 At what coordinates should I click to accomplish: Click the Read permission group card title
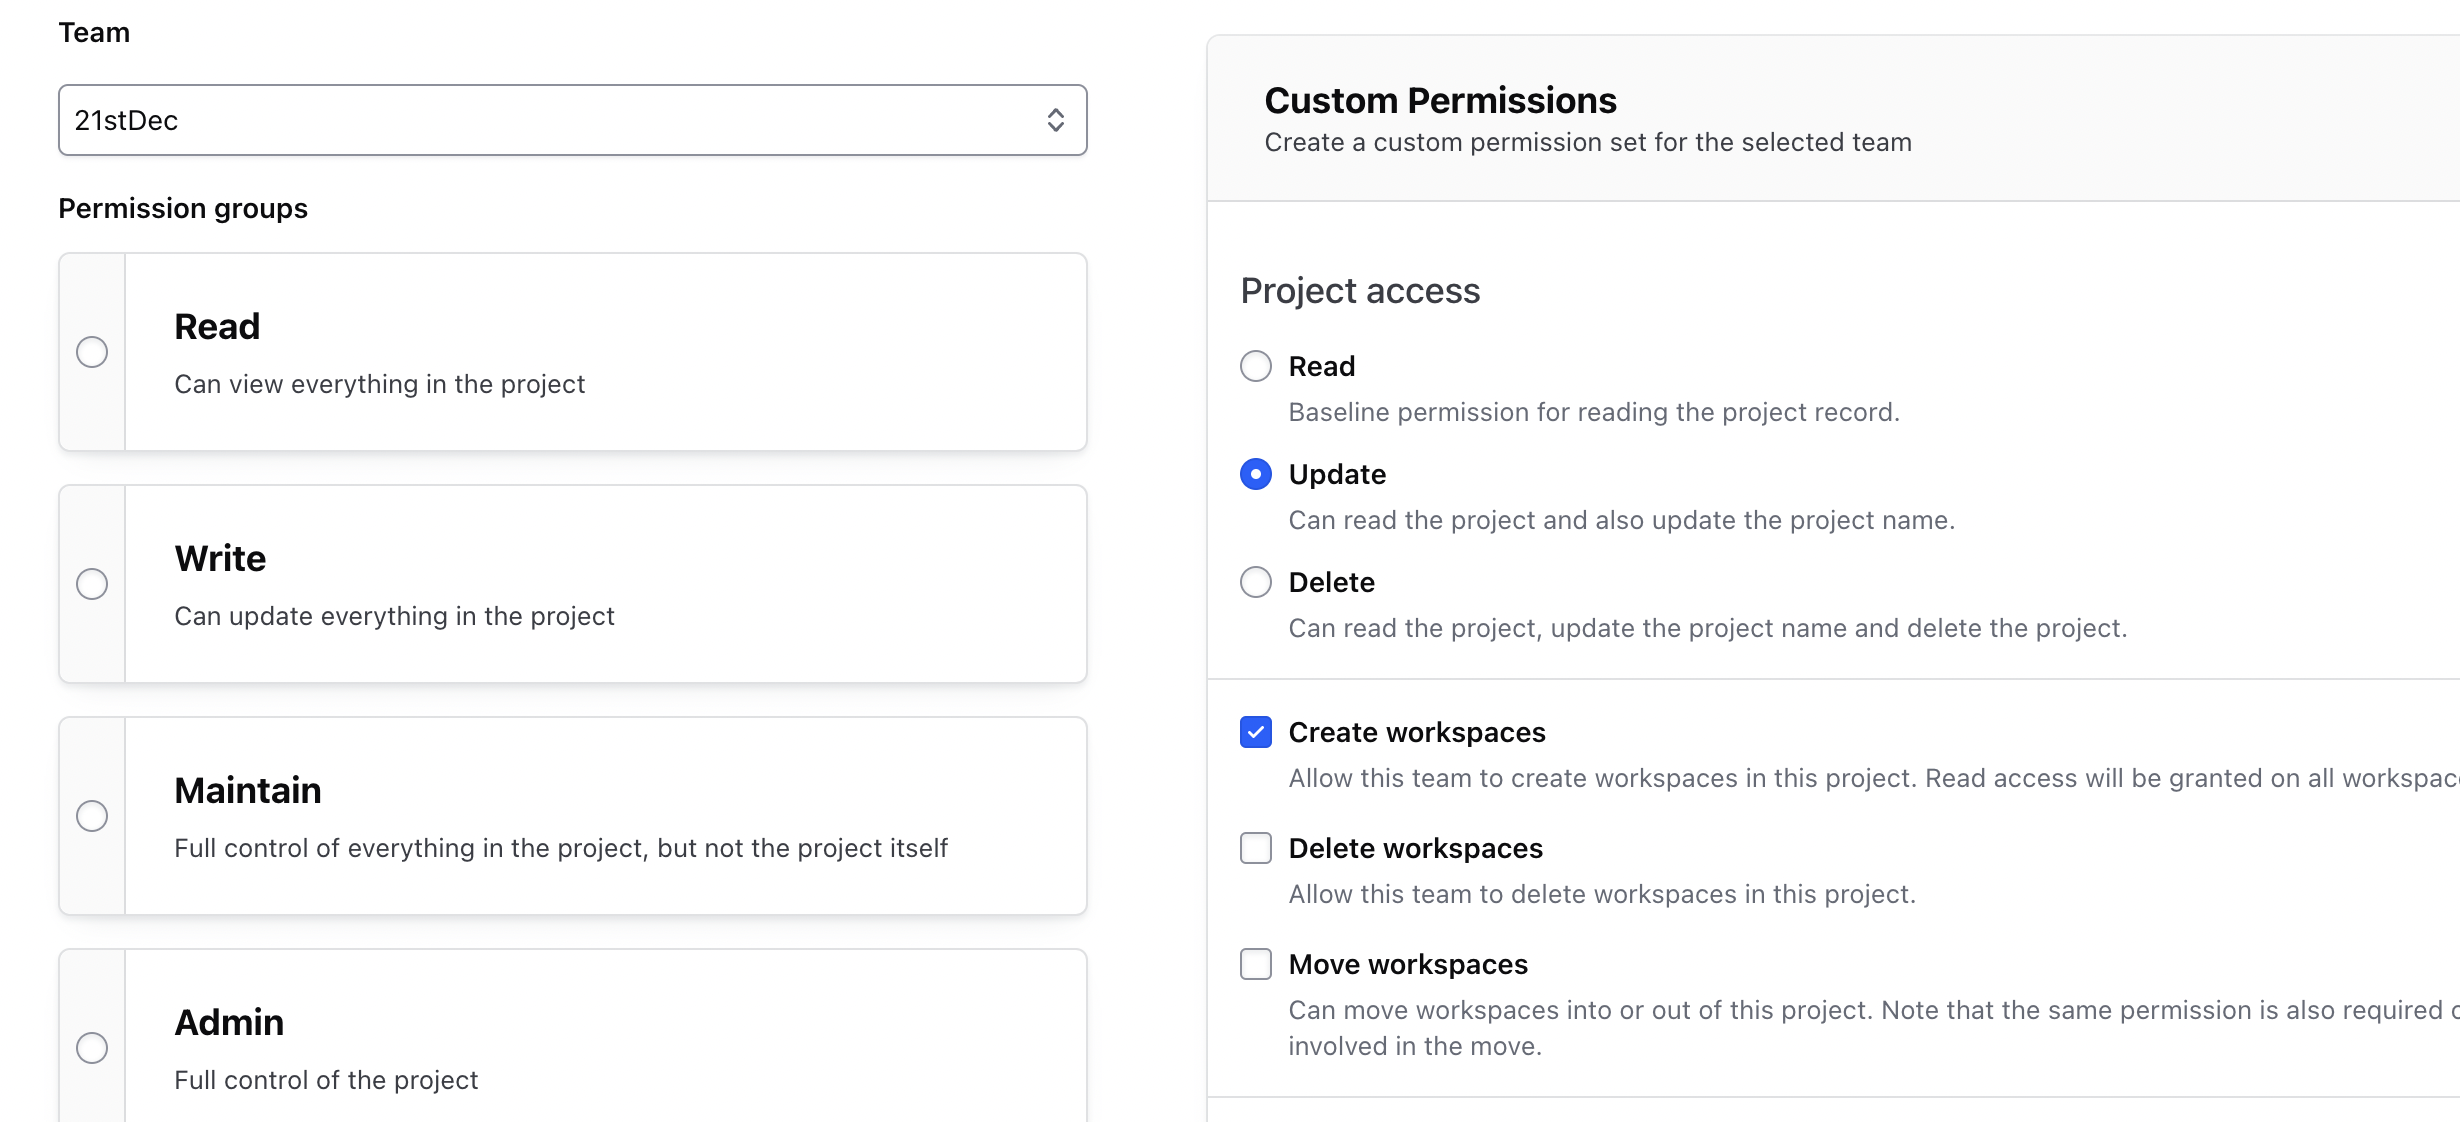click(x=217, y=326)
